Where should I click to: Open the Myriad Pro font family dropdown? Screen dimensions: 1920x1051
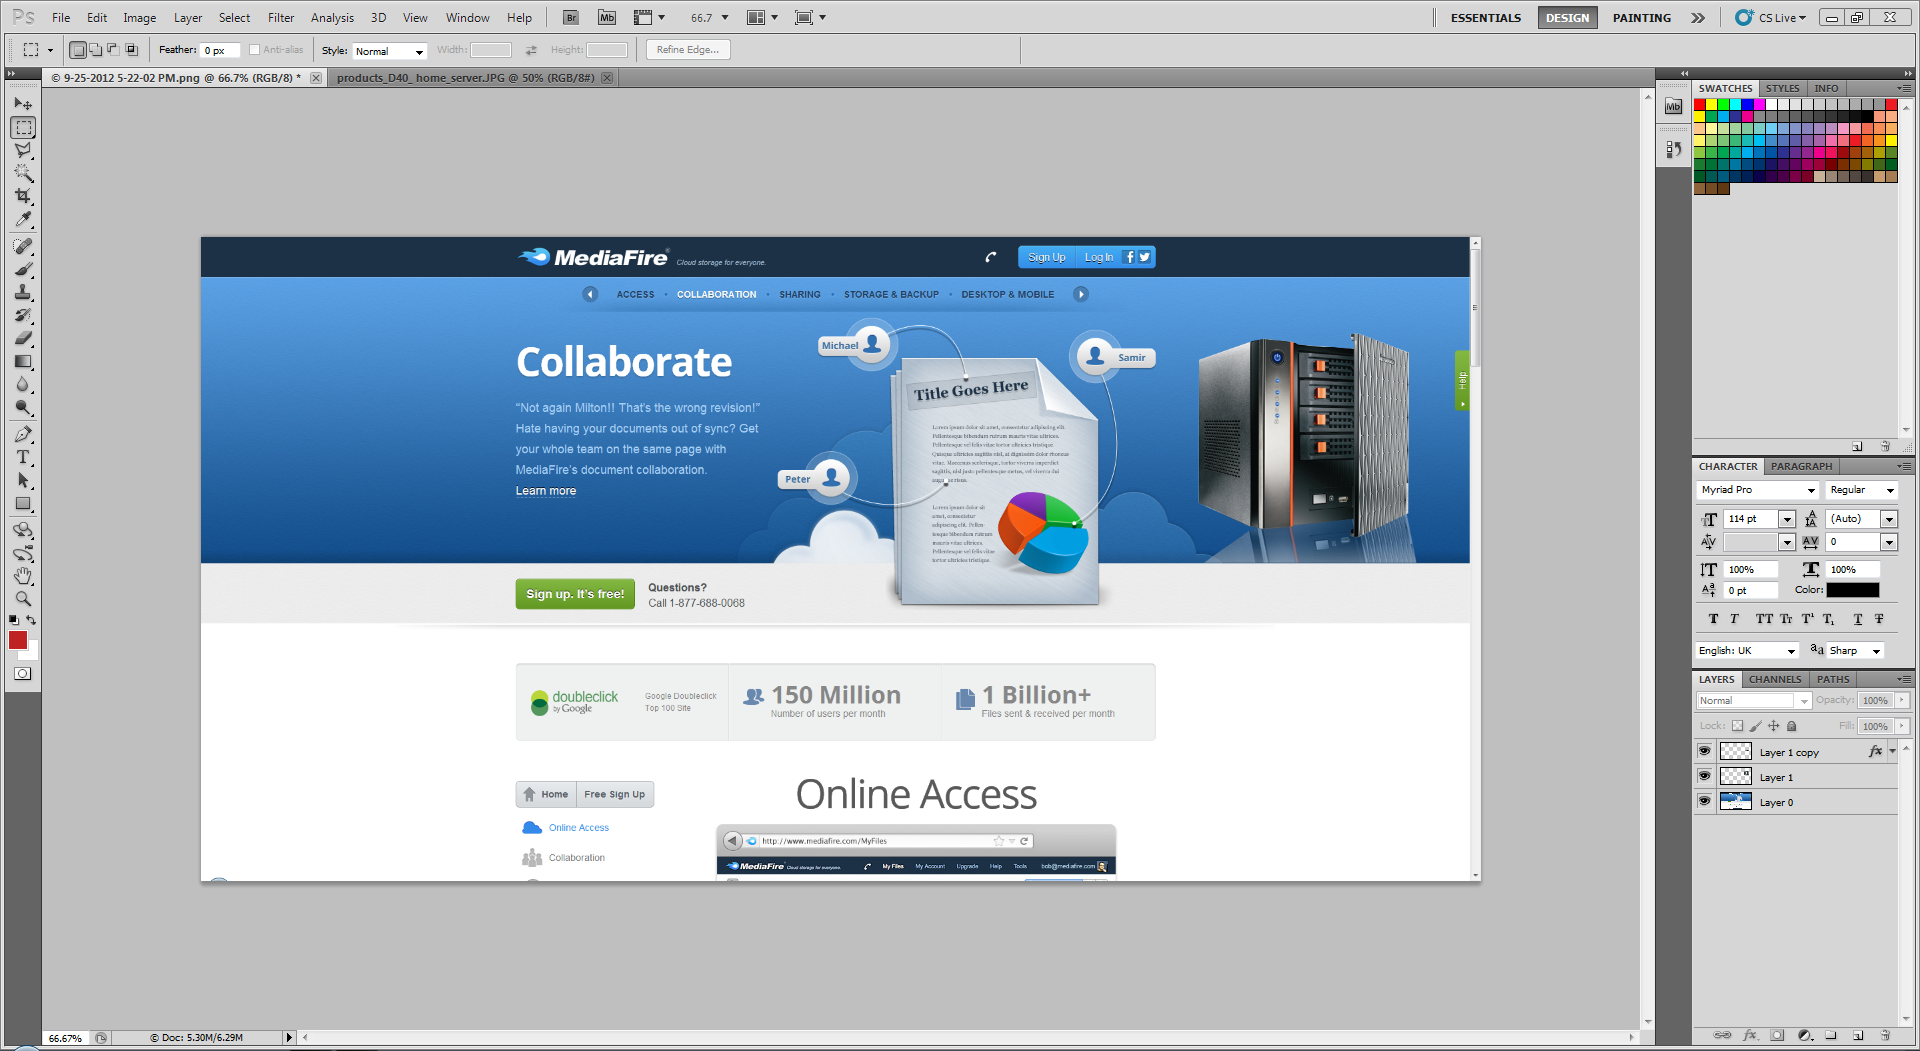point(1758,490)
